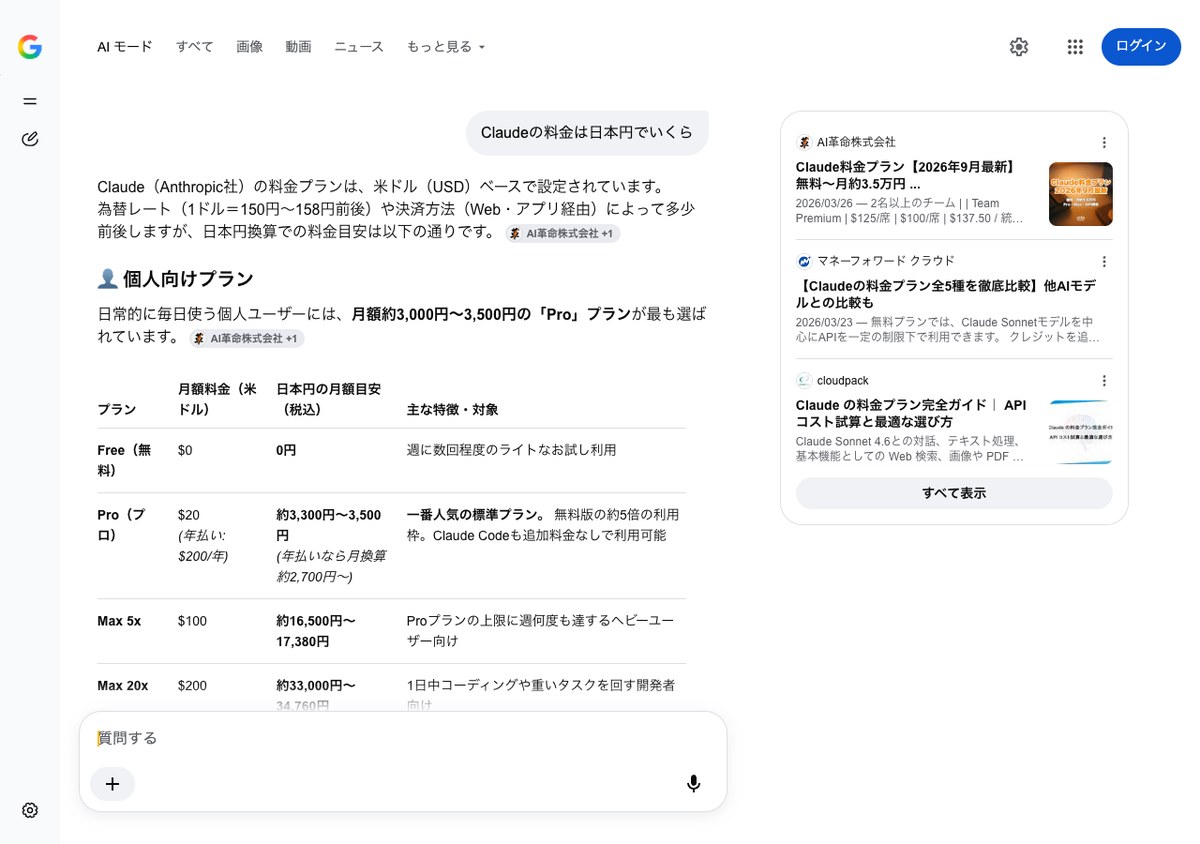
Task: Focus the 質問する input field
Action: click(x=403, y=738)
